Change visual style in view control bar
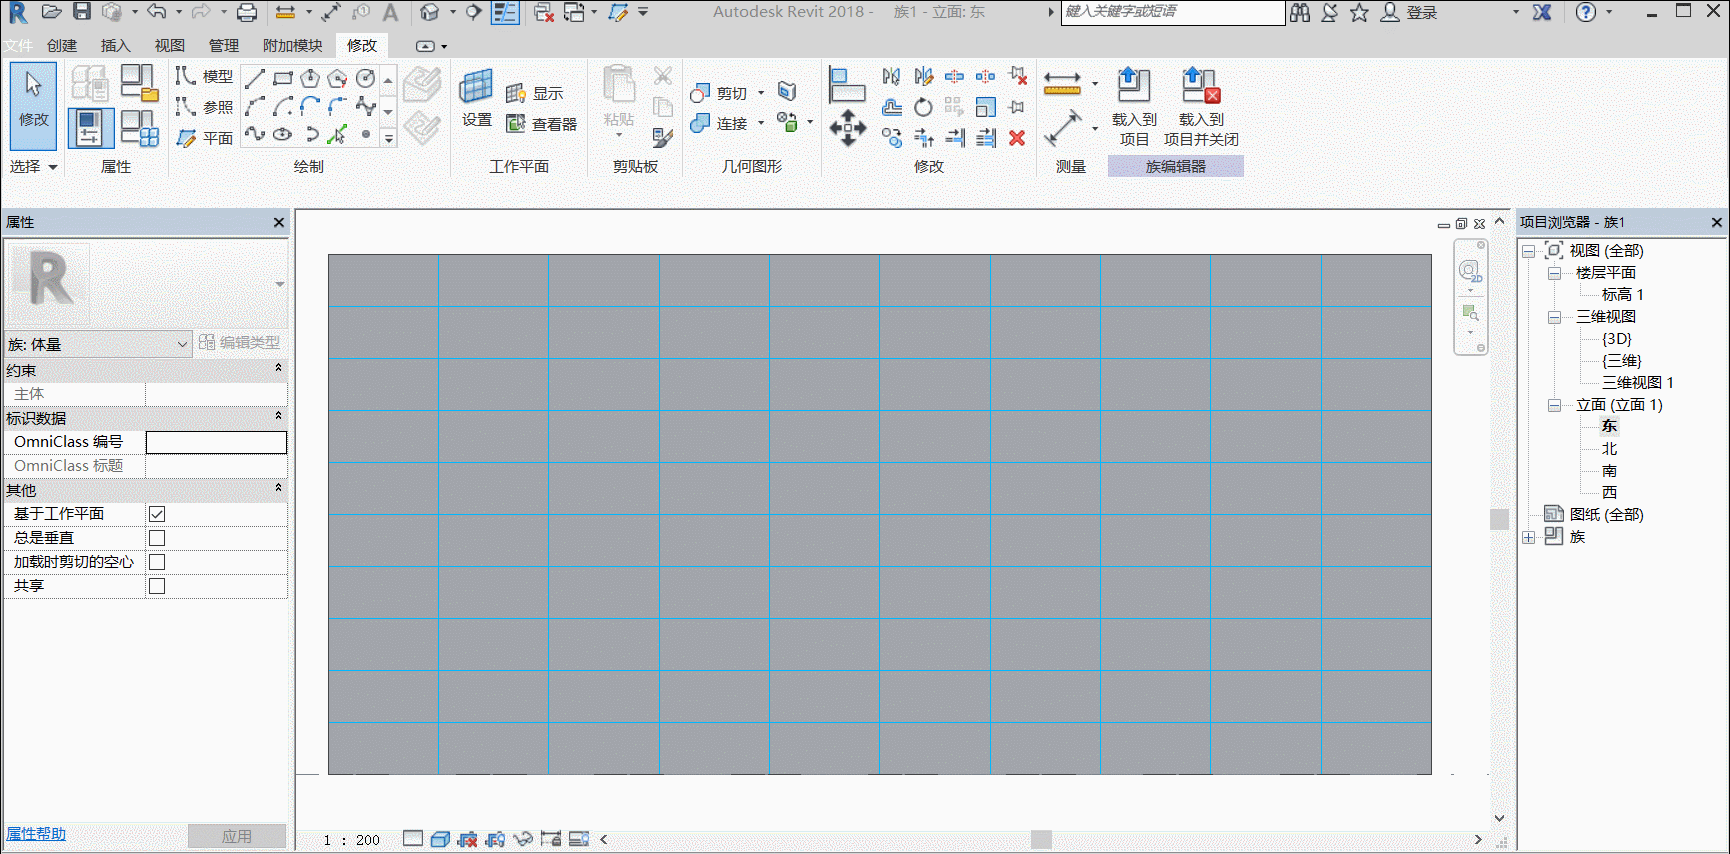 (x=440, y=839)
